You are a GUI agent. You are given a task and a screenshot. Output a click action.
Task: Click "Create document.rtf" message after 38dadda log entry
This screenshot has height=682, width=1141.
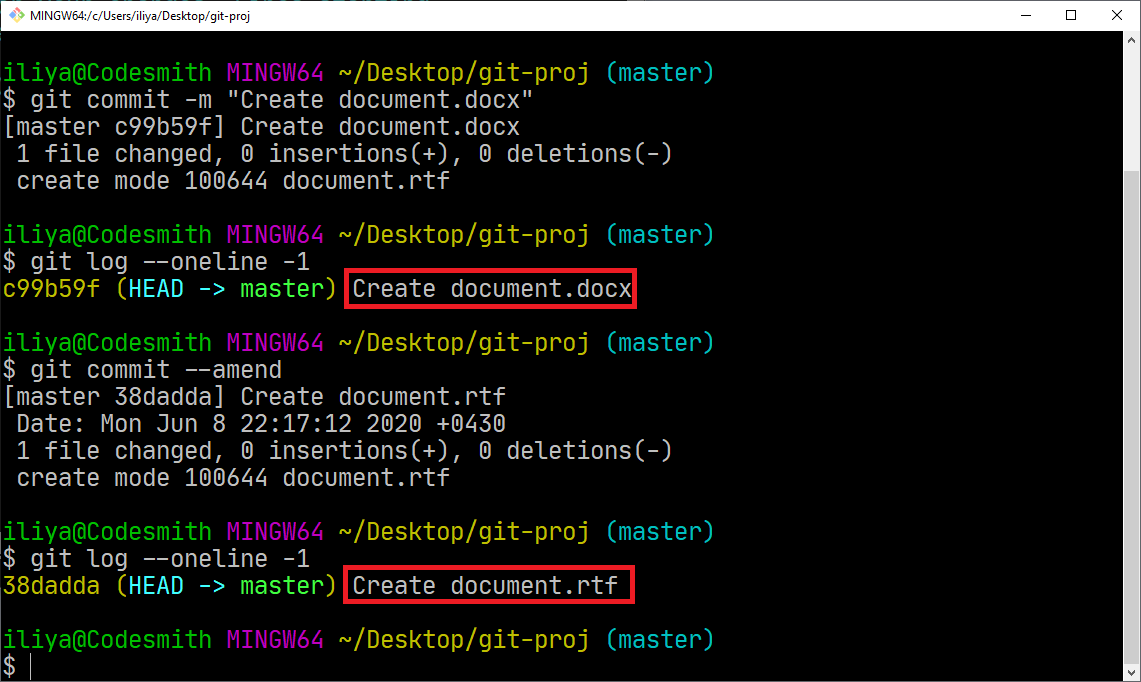pos(485,586)
